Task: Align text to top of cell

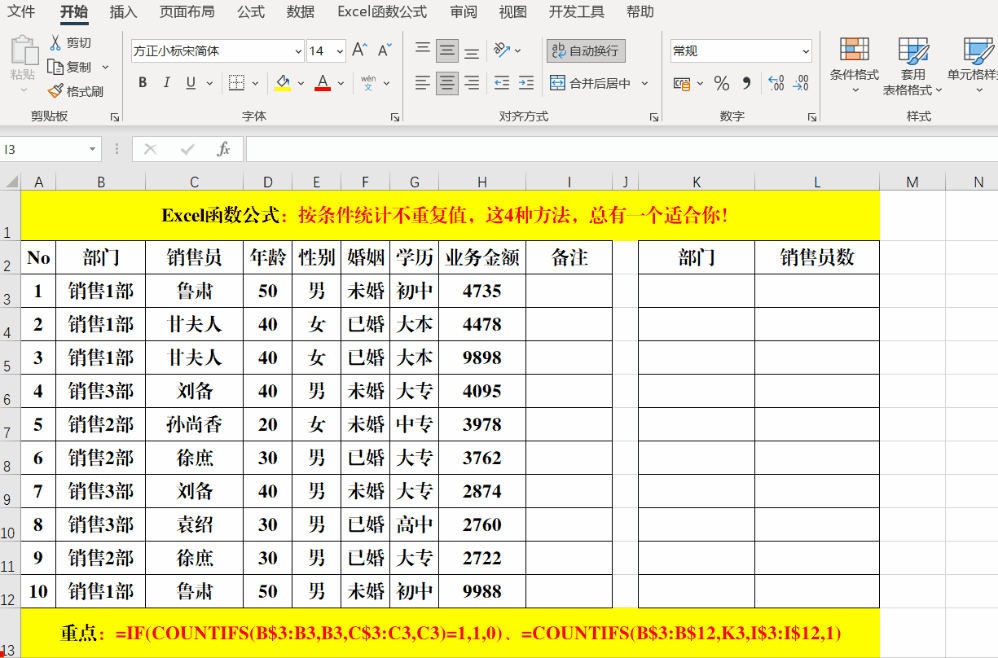Action: (423, 50)
